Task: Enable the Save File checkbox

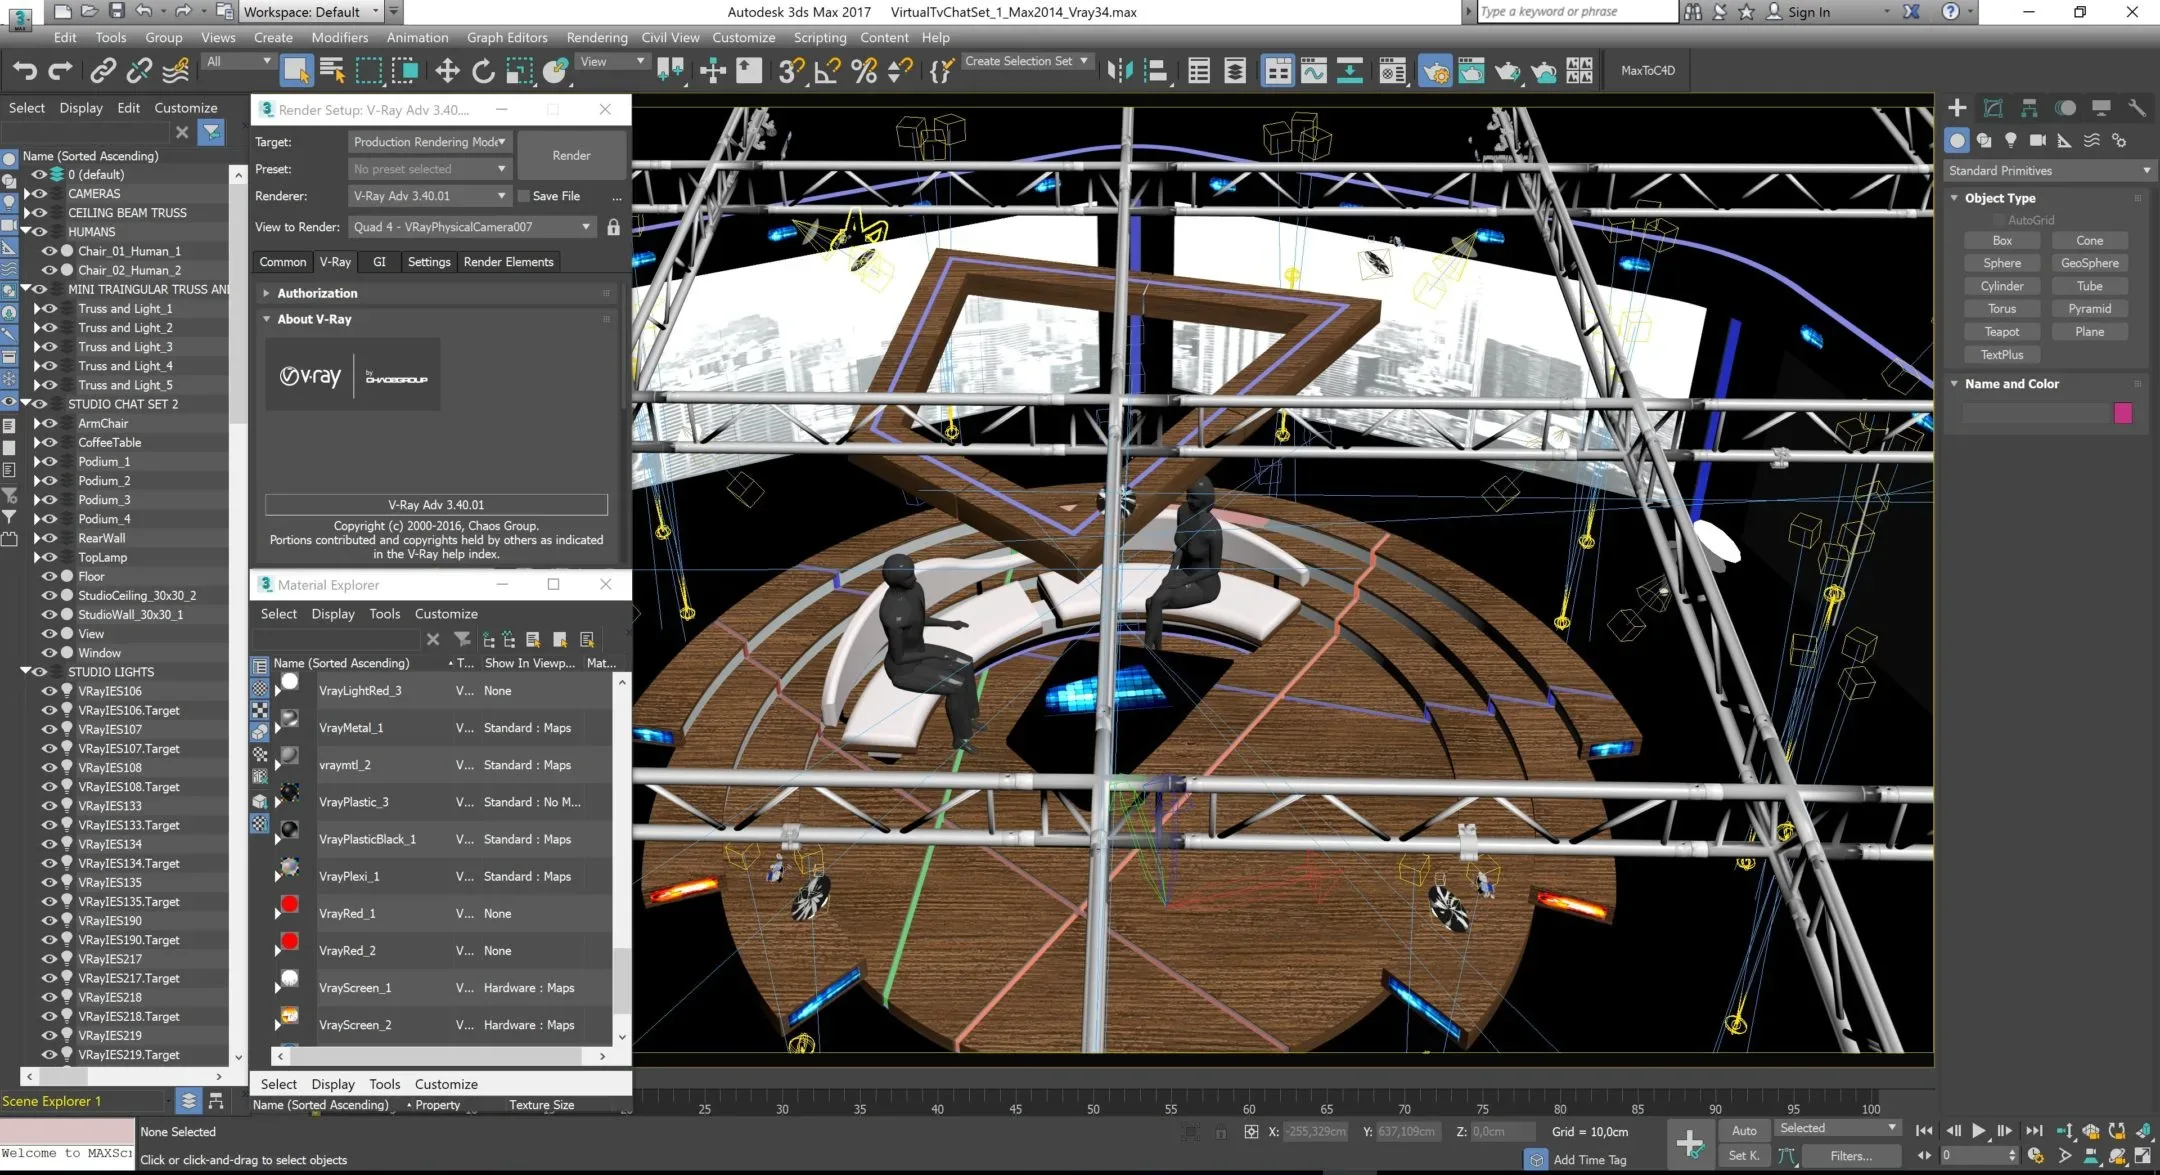Action: [x=524, y=196]
